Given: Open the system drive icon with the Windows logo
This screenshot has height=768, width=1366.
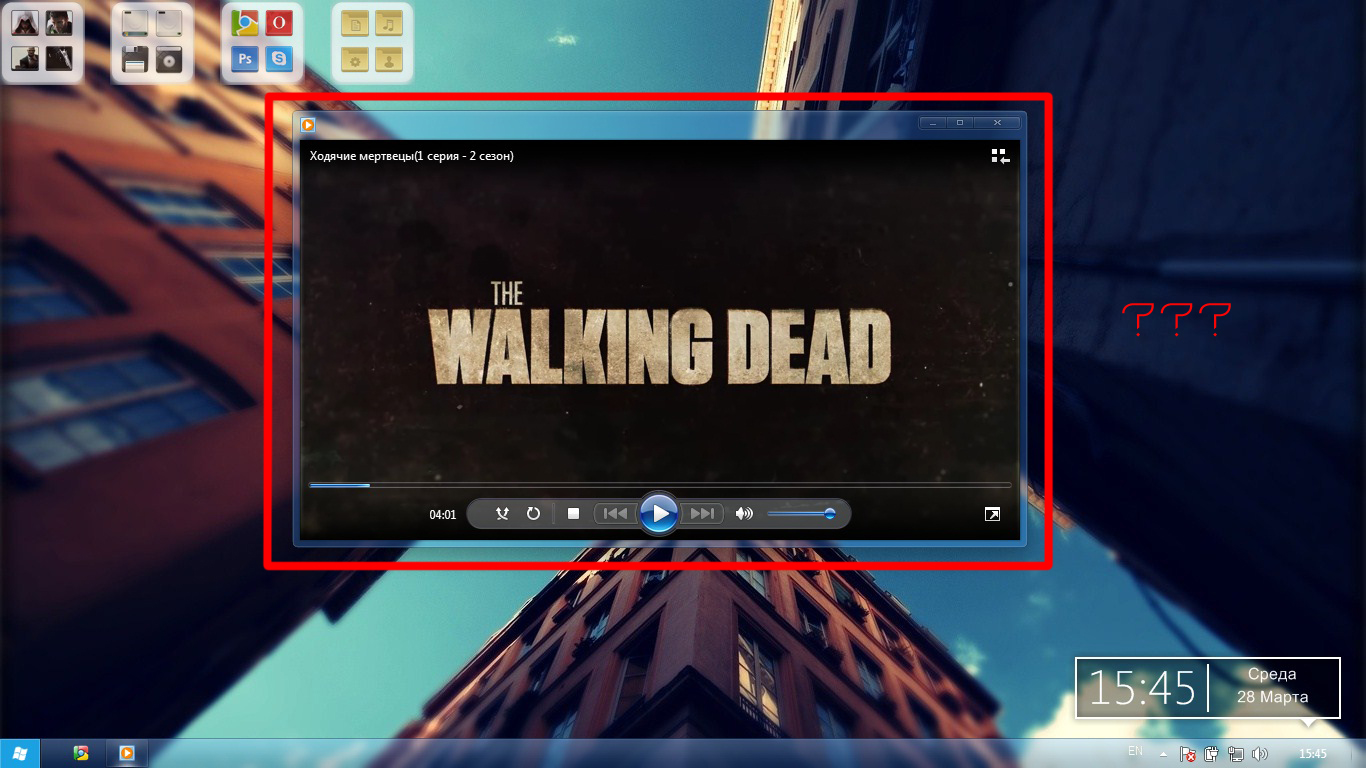Looking at the screenshot, I should tap(135, 23).
